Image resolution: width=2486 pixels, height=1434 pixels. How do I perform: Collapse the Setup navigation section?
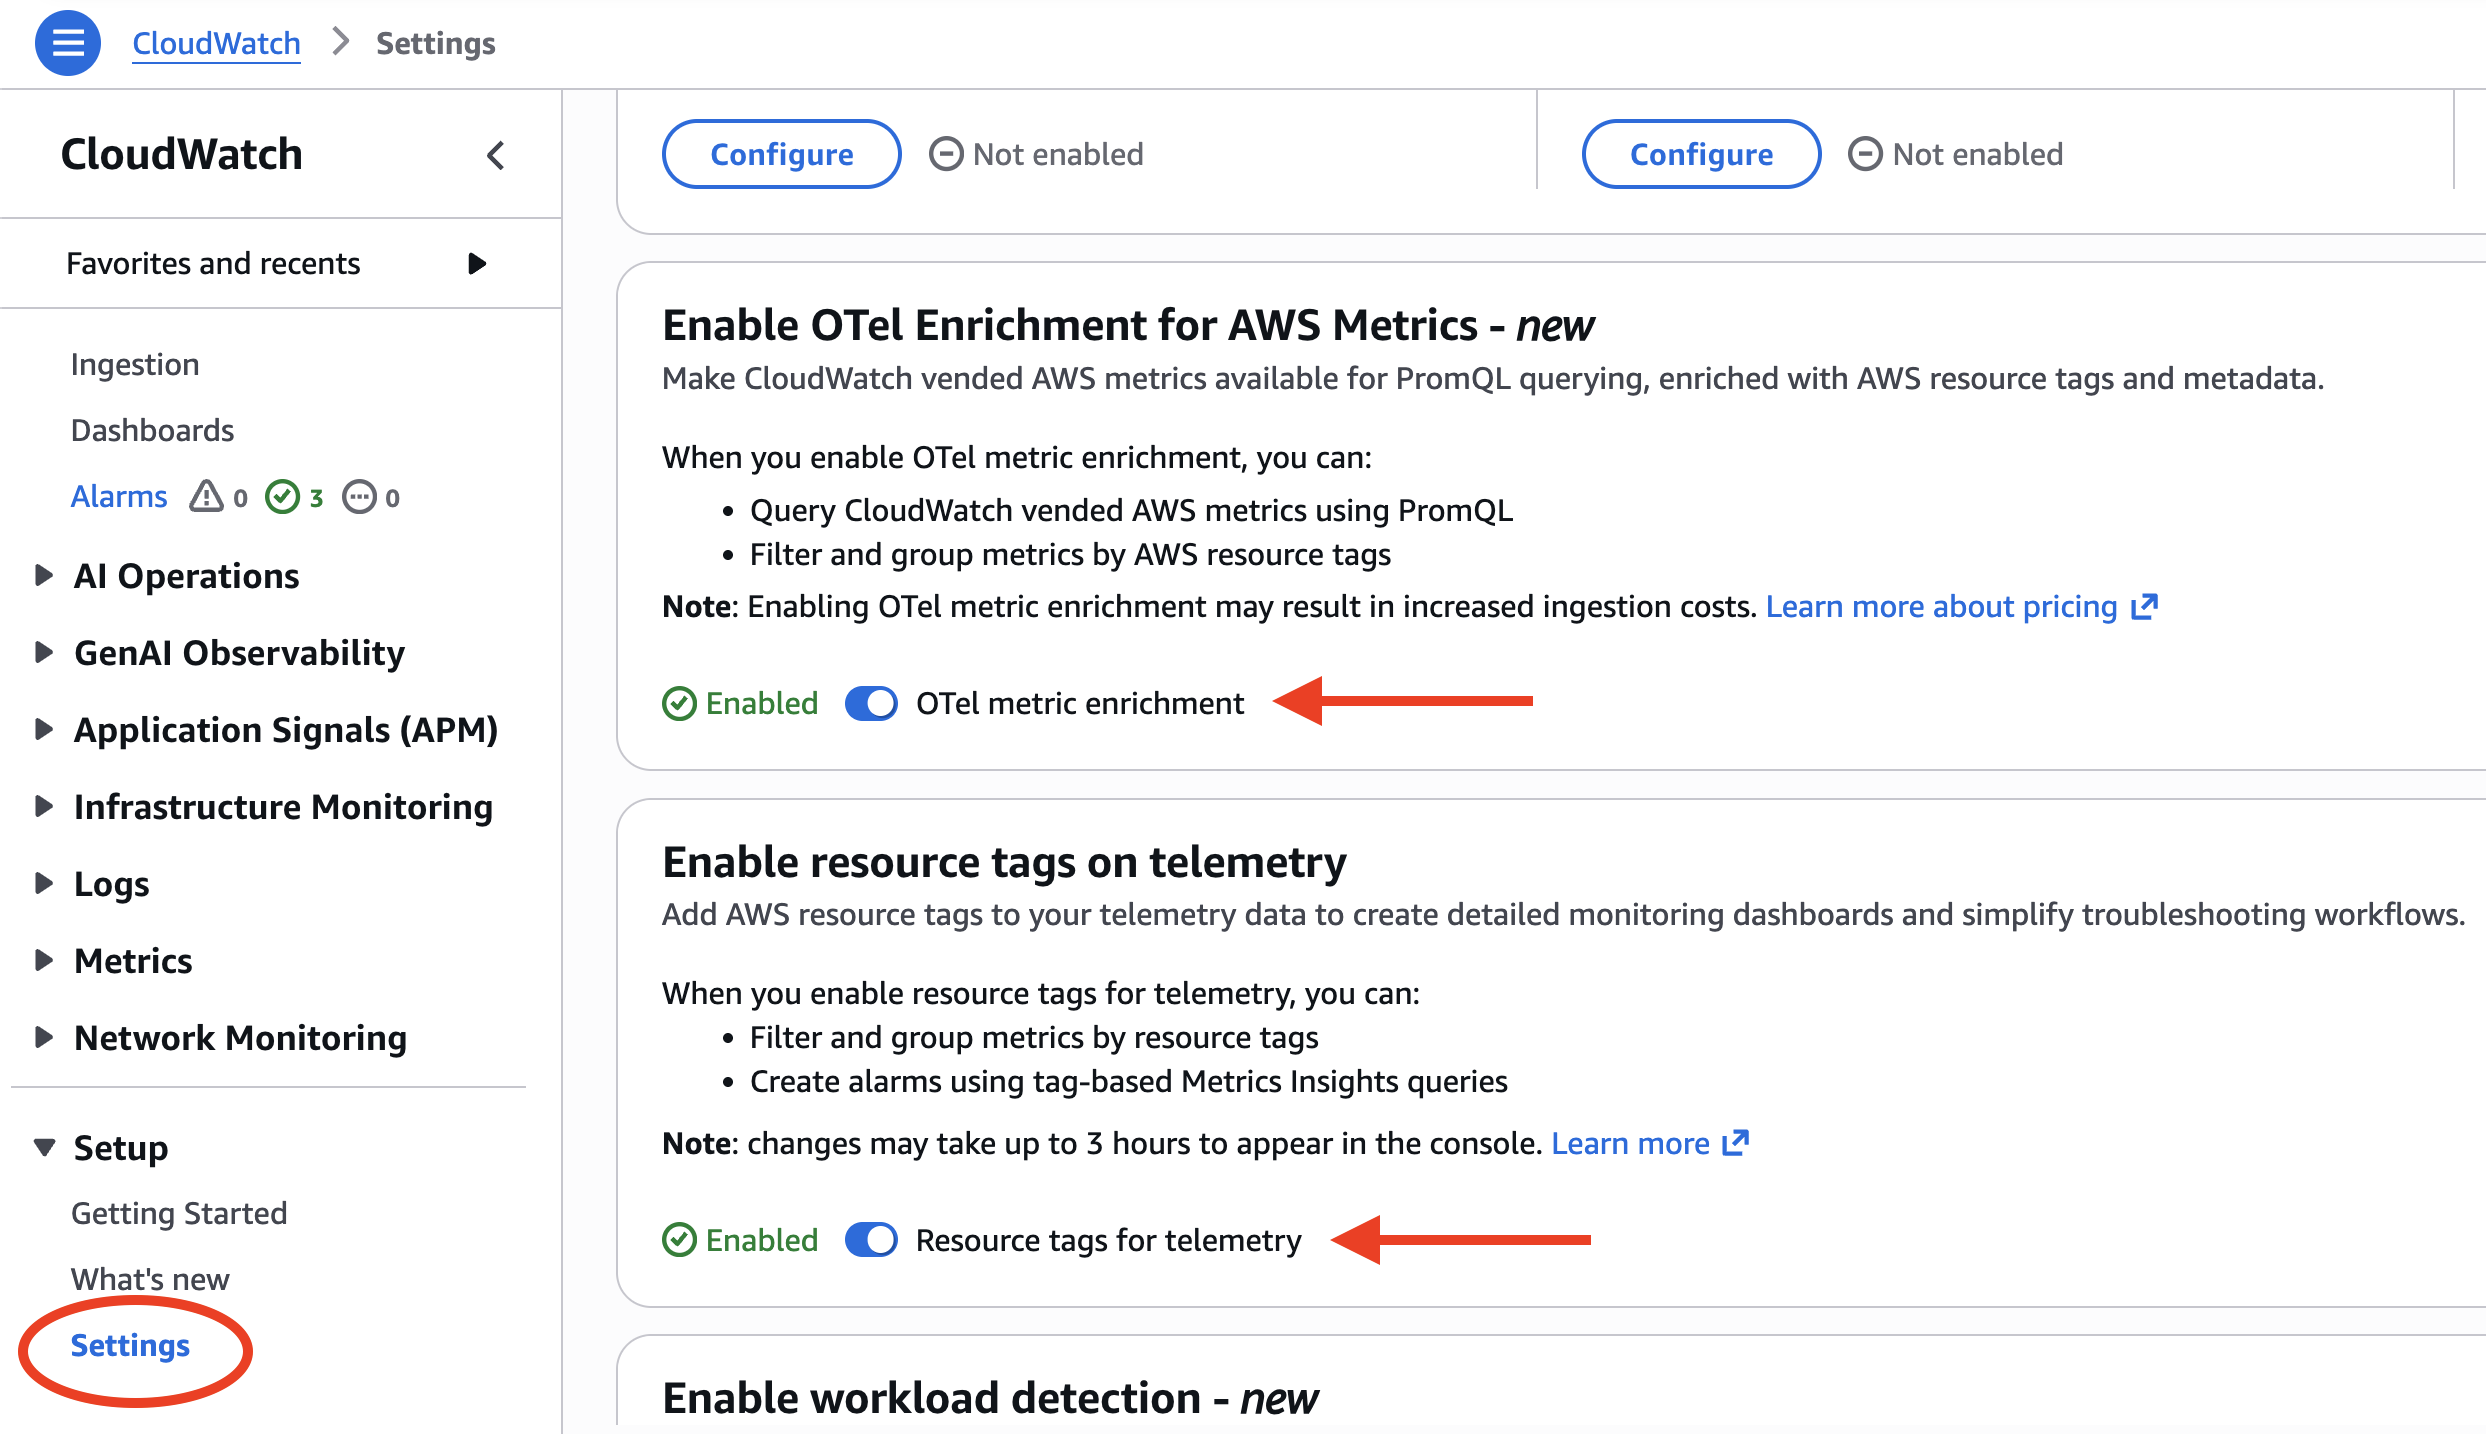pyautogui.click(x=44, y=1147)
